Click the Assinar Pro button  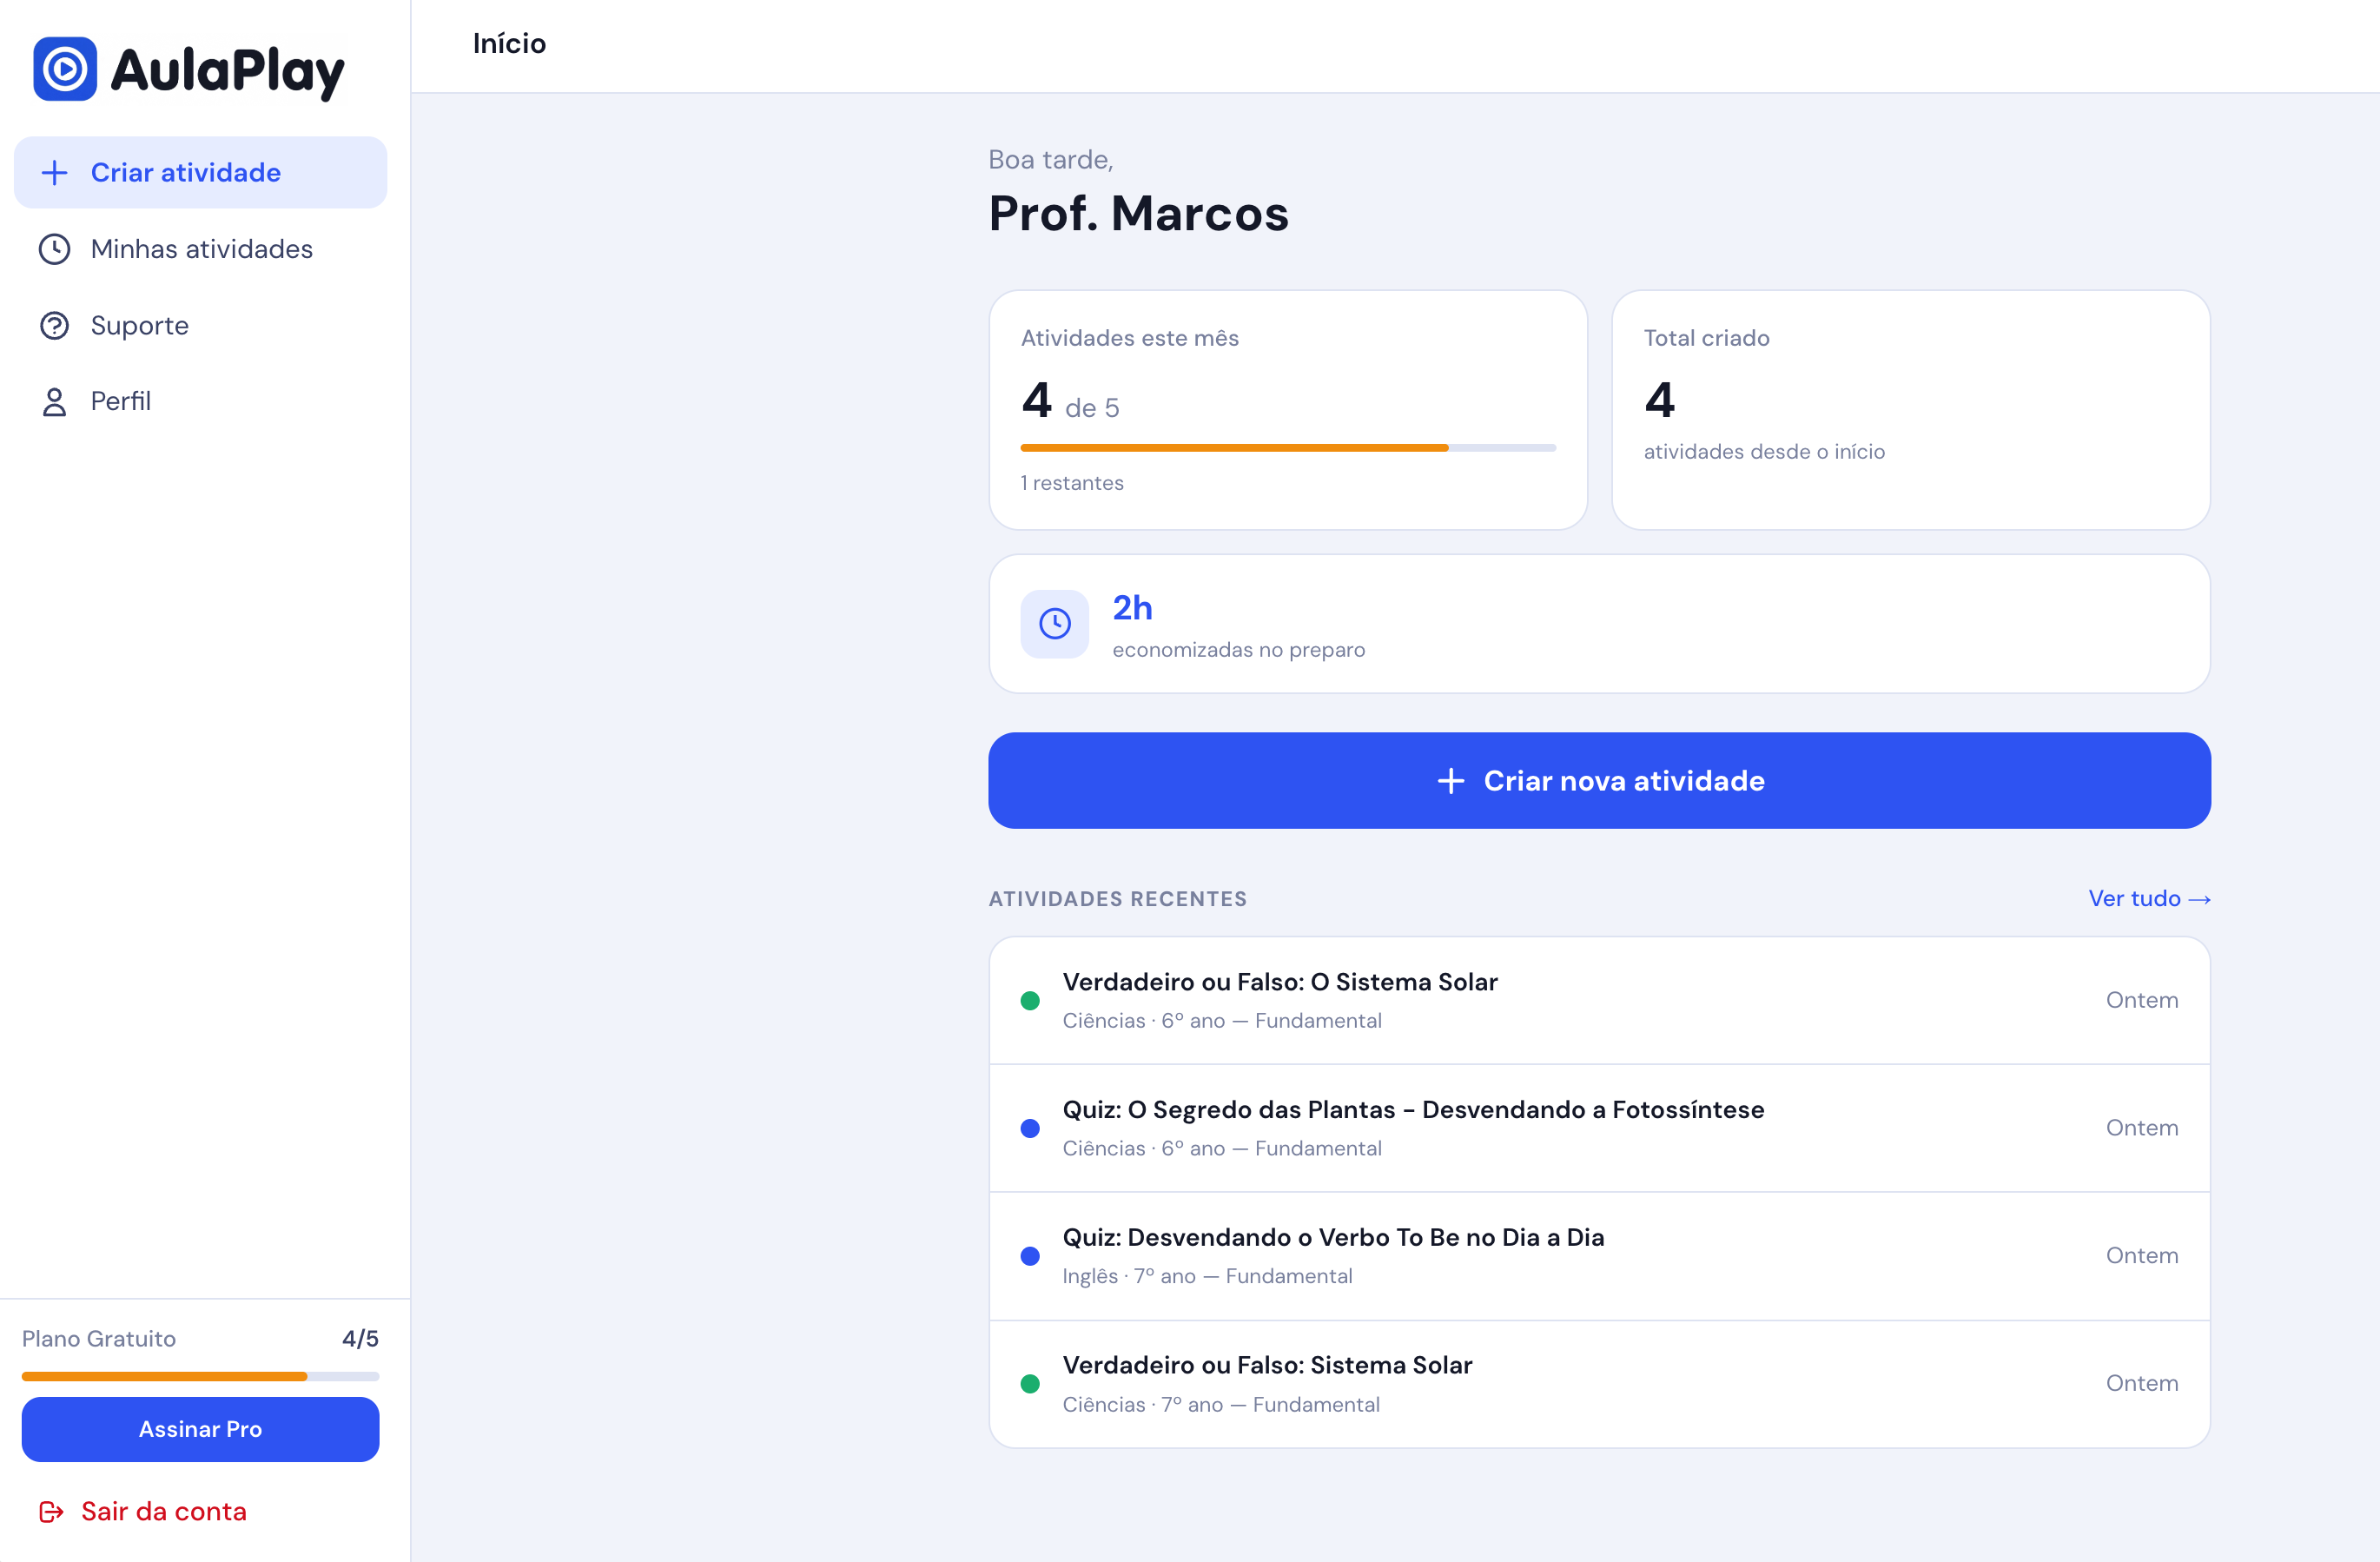200,1429
